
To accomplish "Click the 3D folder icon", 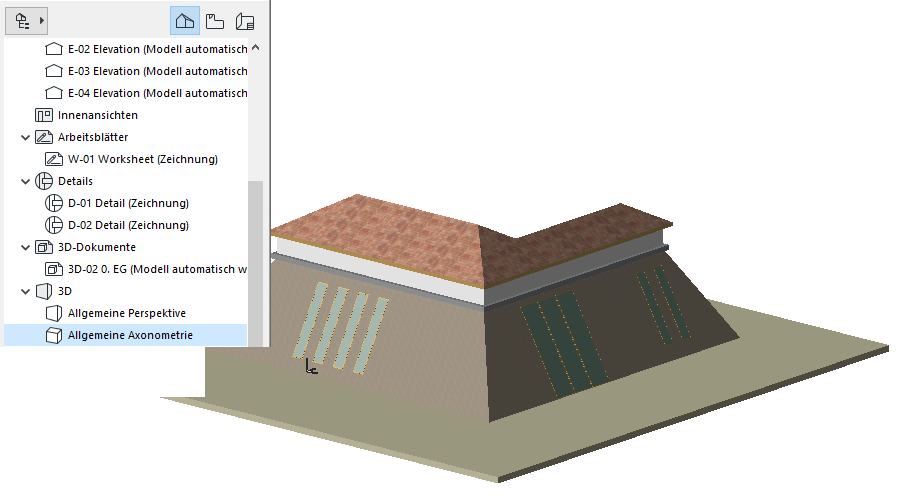I will tap(44, 291).
